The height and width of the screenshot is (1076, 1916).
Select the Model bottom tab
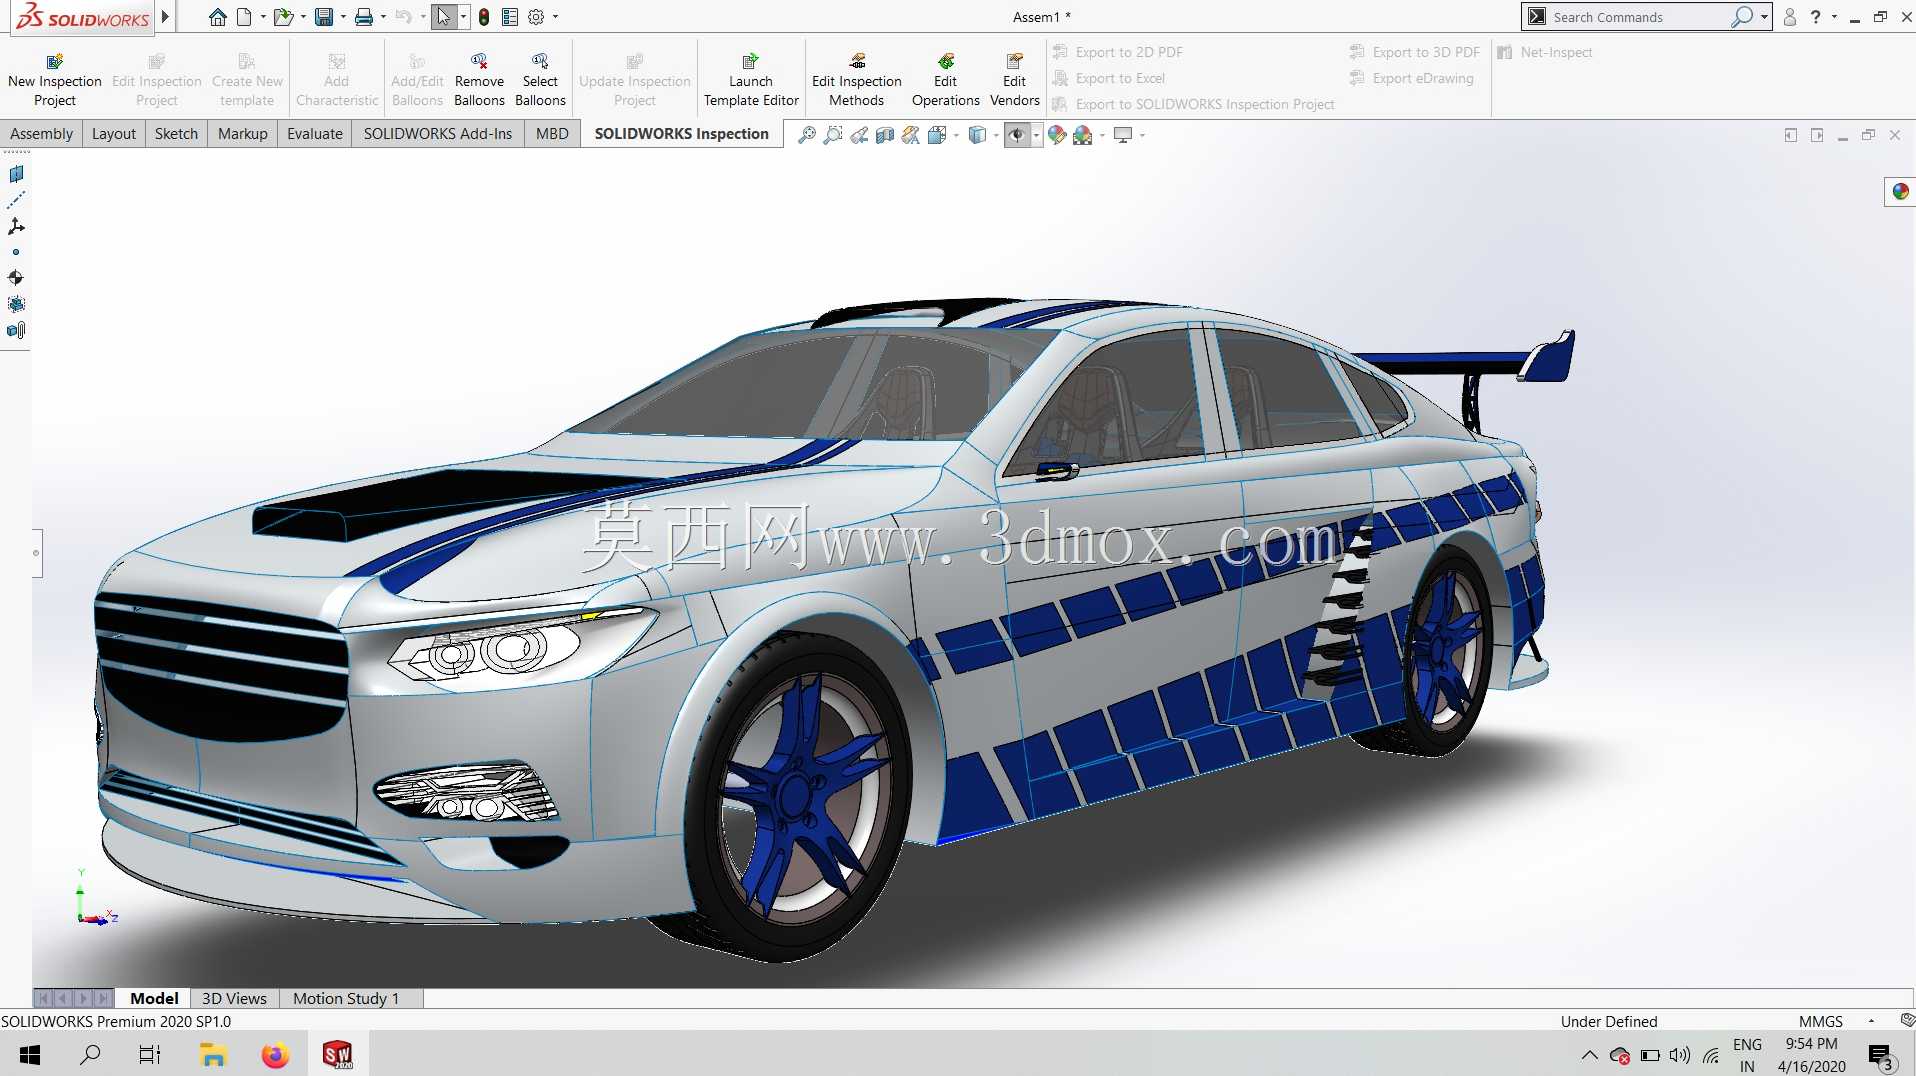pos(154,998)
